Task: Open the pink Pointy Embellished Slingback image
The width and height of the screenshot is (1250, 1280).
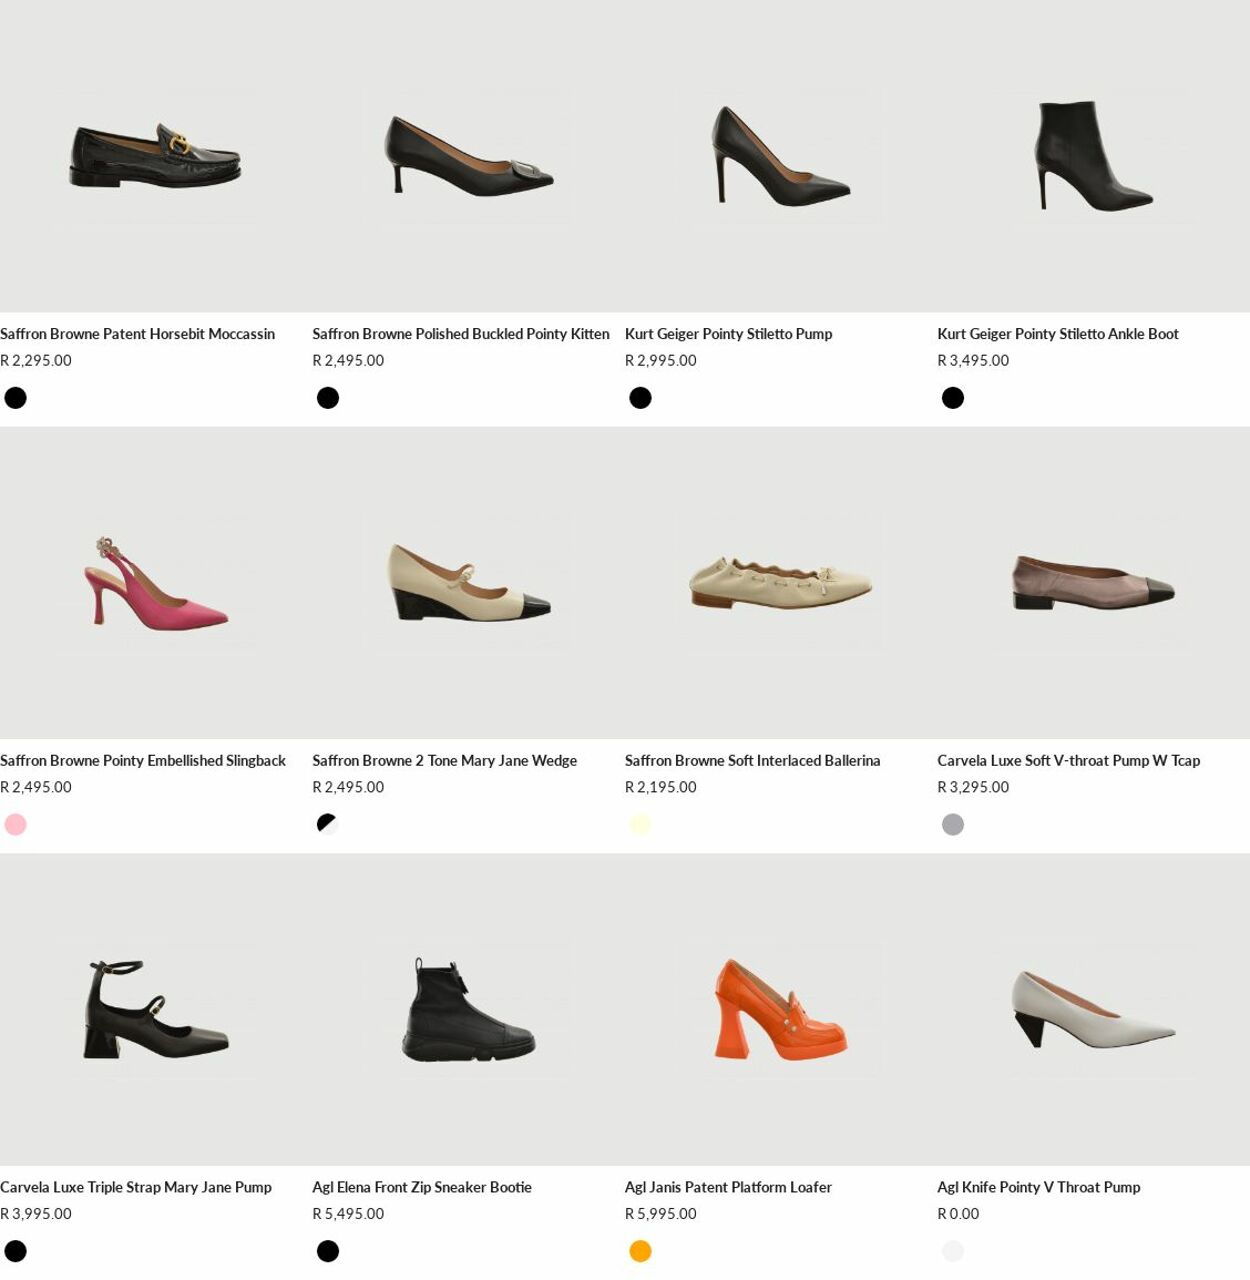Action: [x=156, y=583]
